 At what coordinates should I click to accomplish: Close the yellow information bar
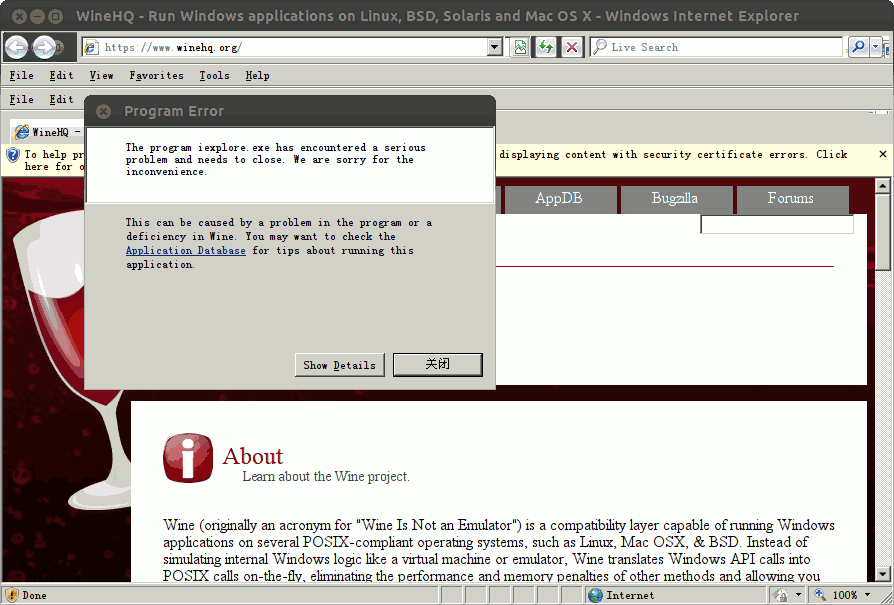tap(883, 154)
